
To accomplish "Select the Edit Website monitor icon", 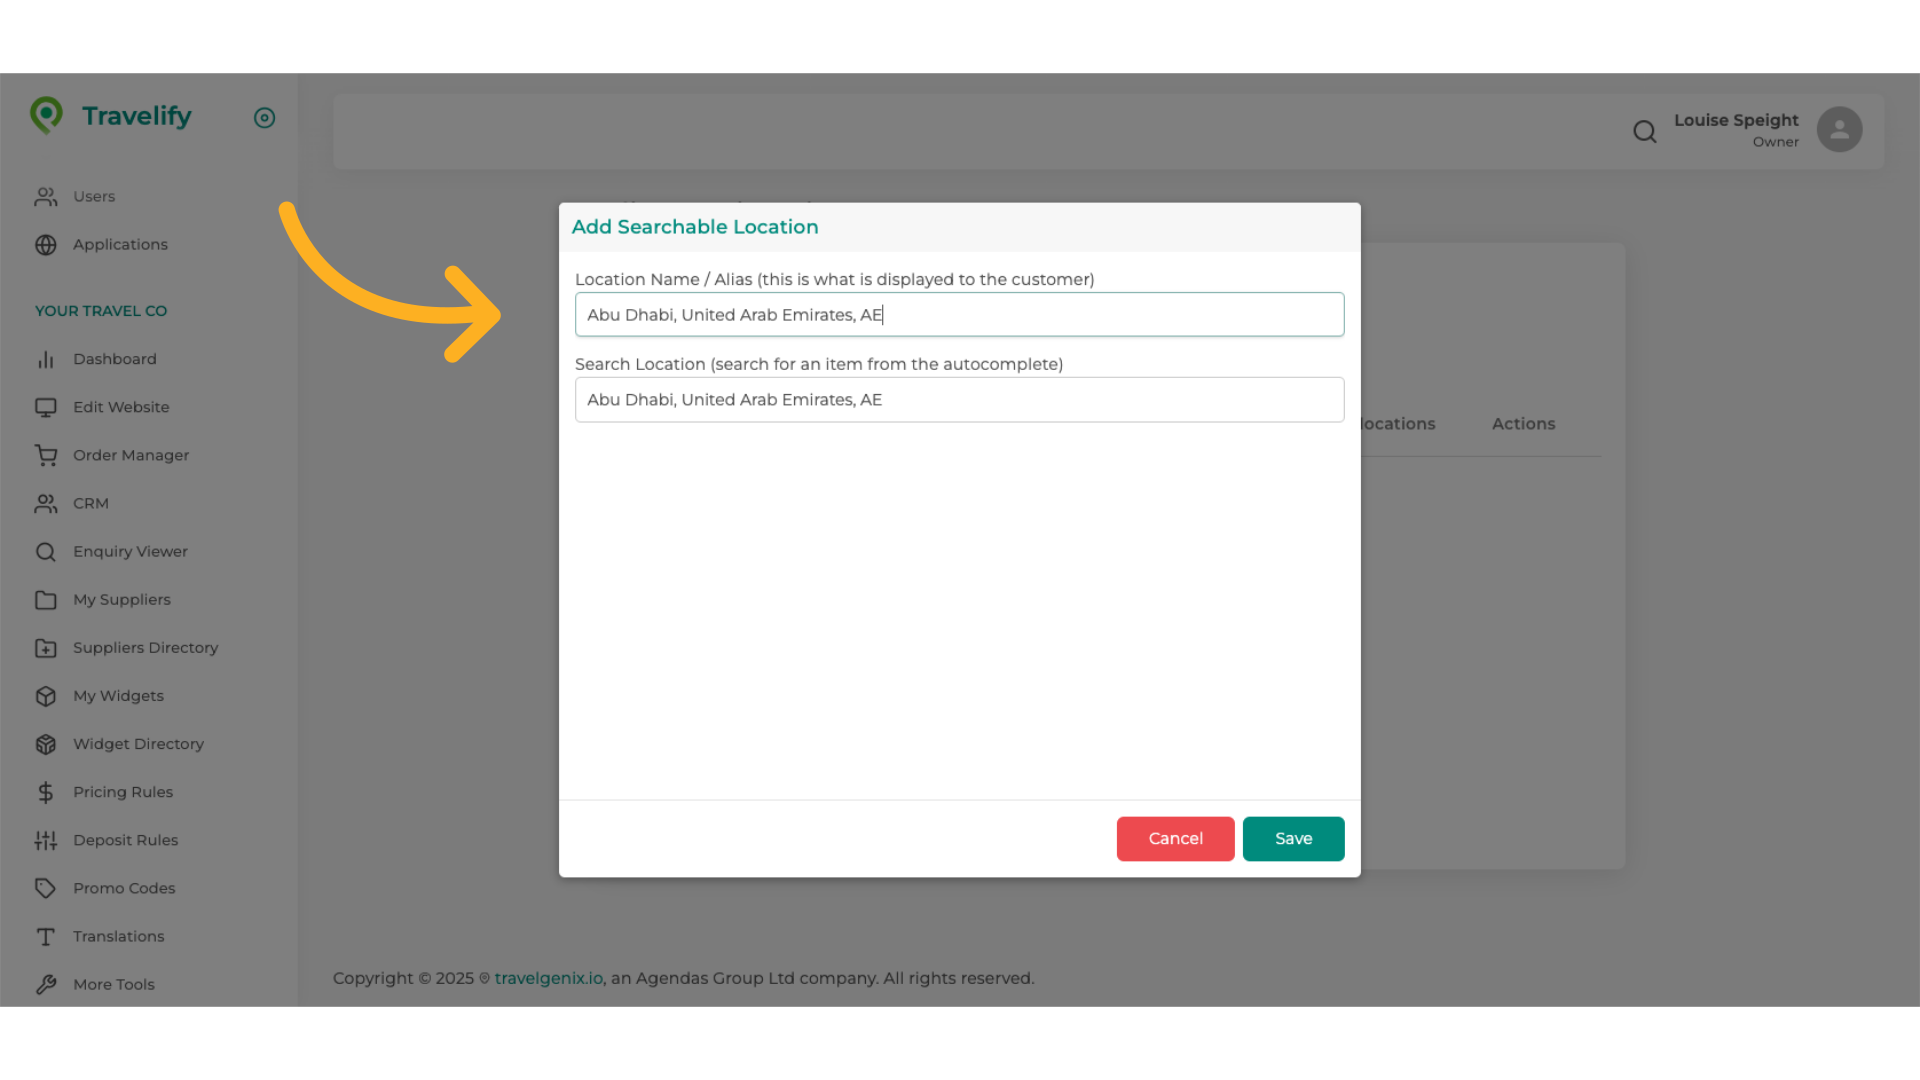I will tap(46, 407).
